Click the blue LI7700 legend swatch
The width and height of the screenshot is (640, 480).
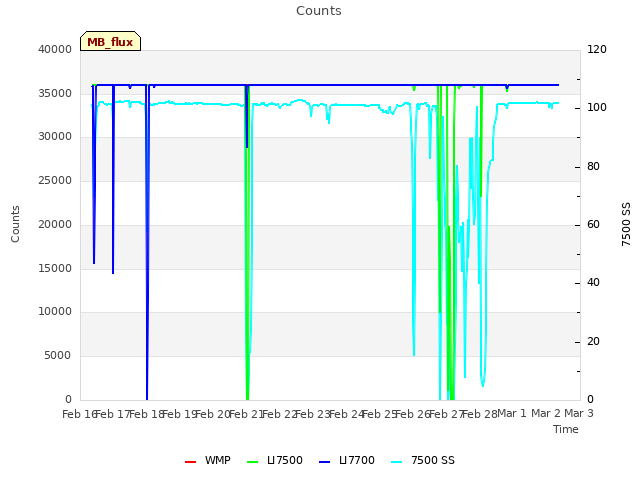pyautogui.click(x=324, y=462)
